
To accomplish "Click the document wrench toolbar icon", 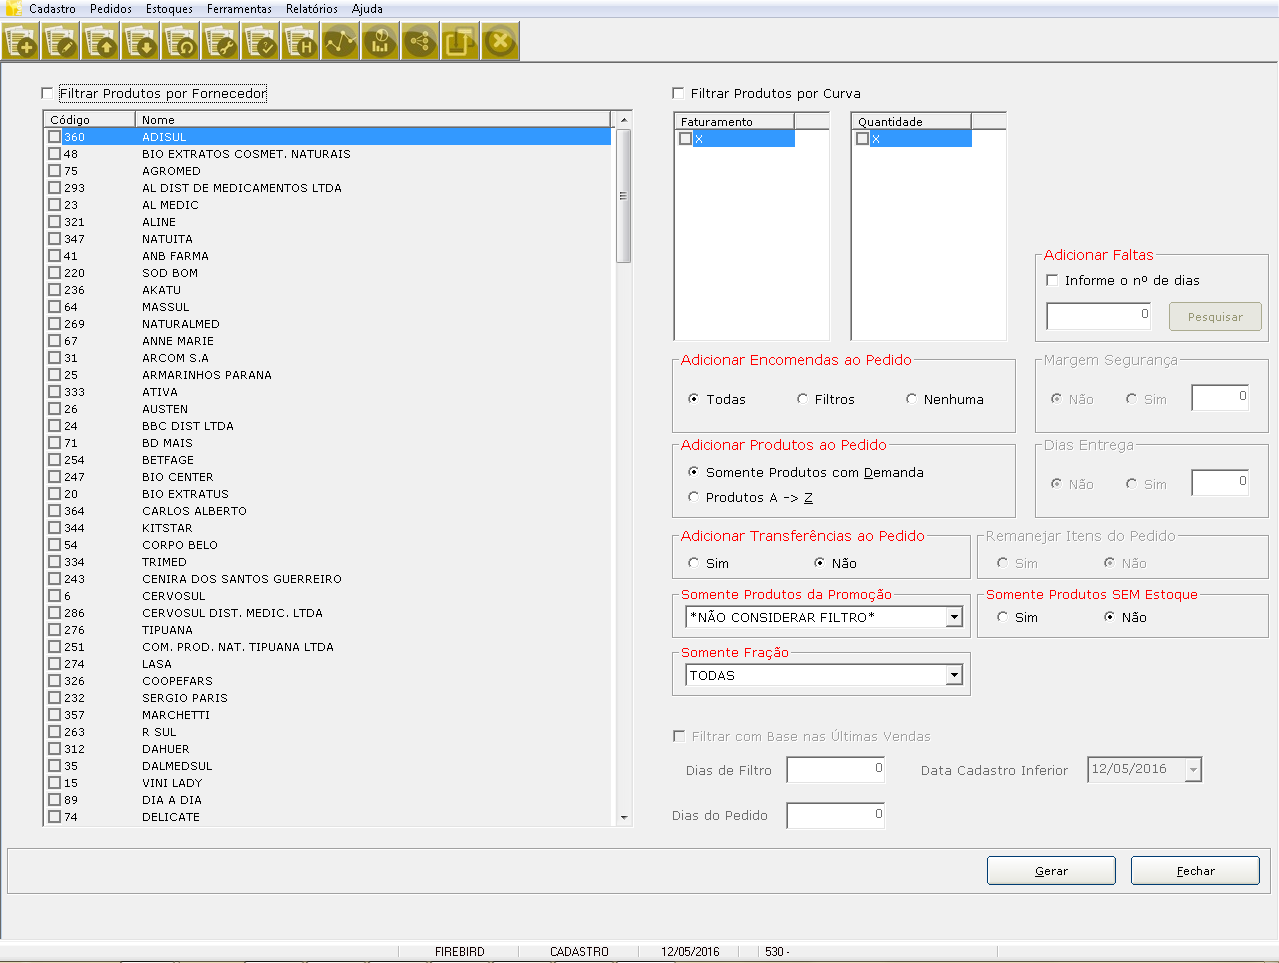I will (x=220, y=42).
